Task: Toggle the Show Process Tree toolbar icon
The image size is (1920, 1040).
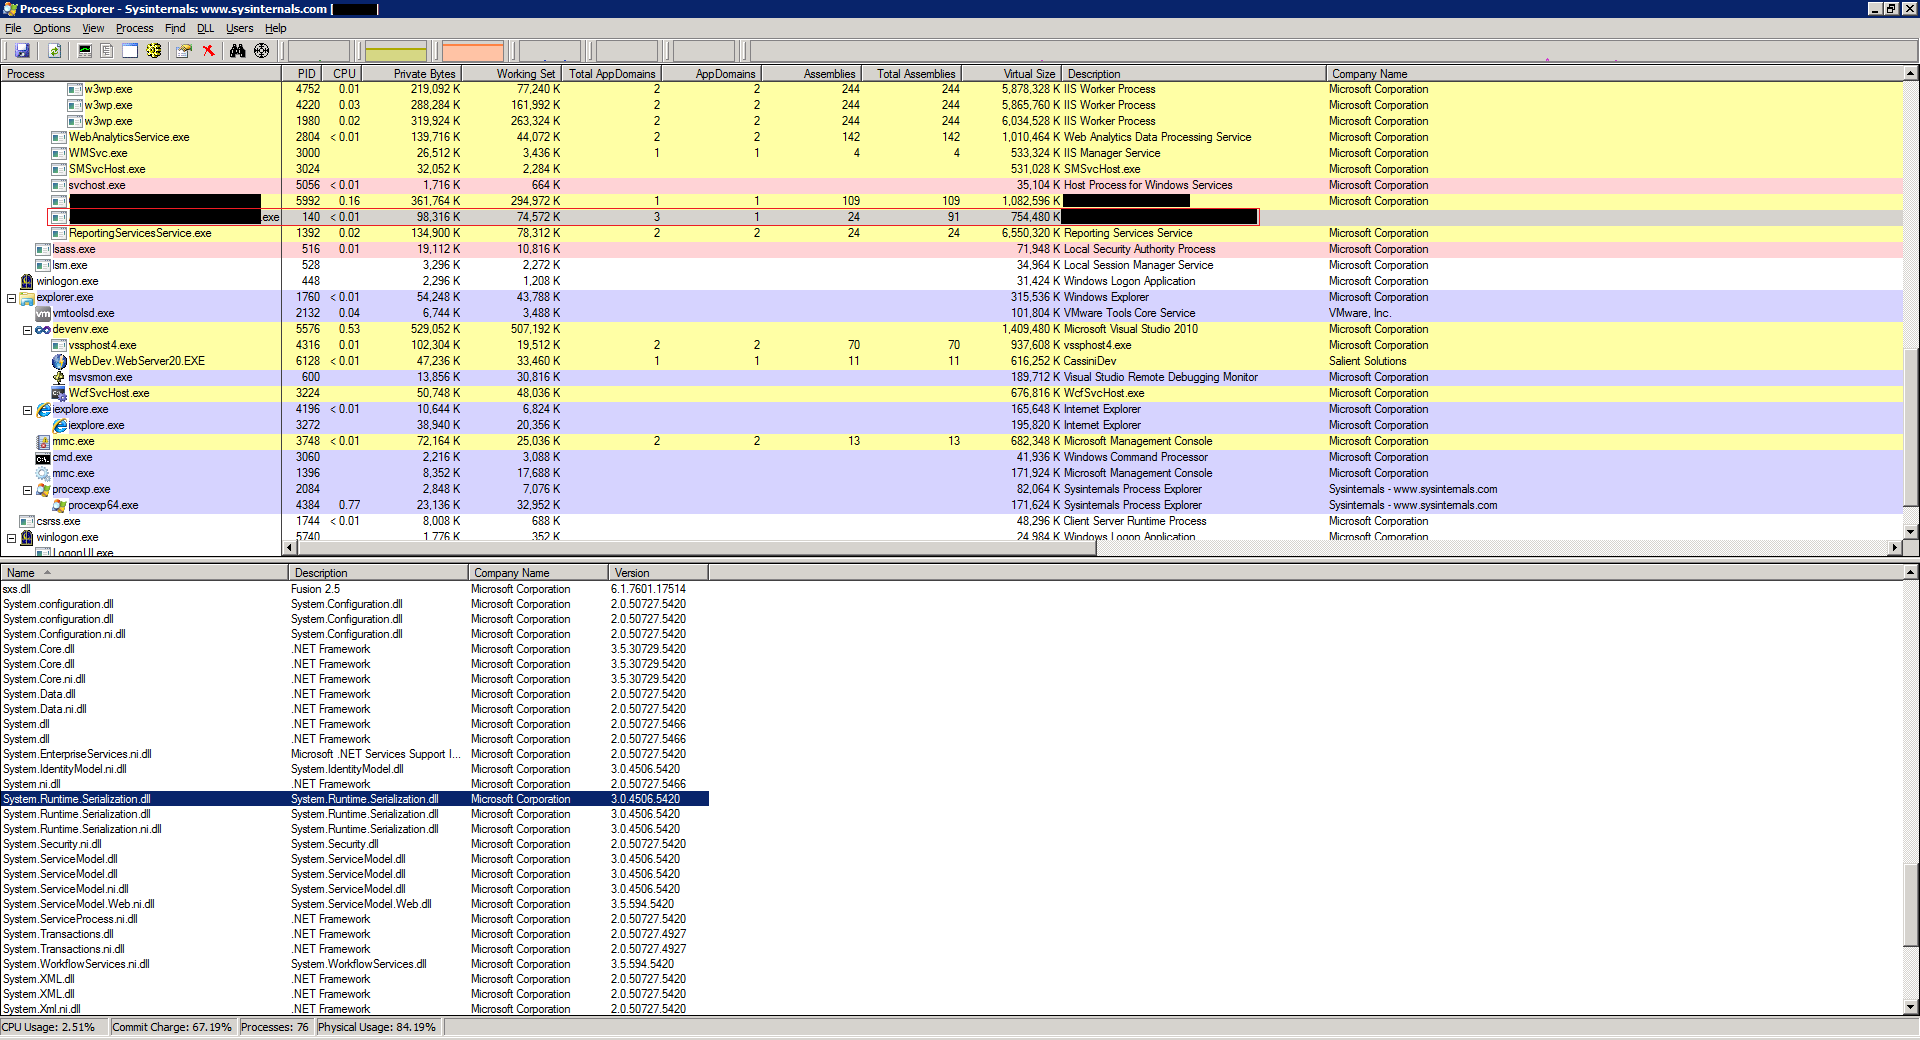Action: pos(107,51)
